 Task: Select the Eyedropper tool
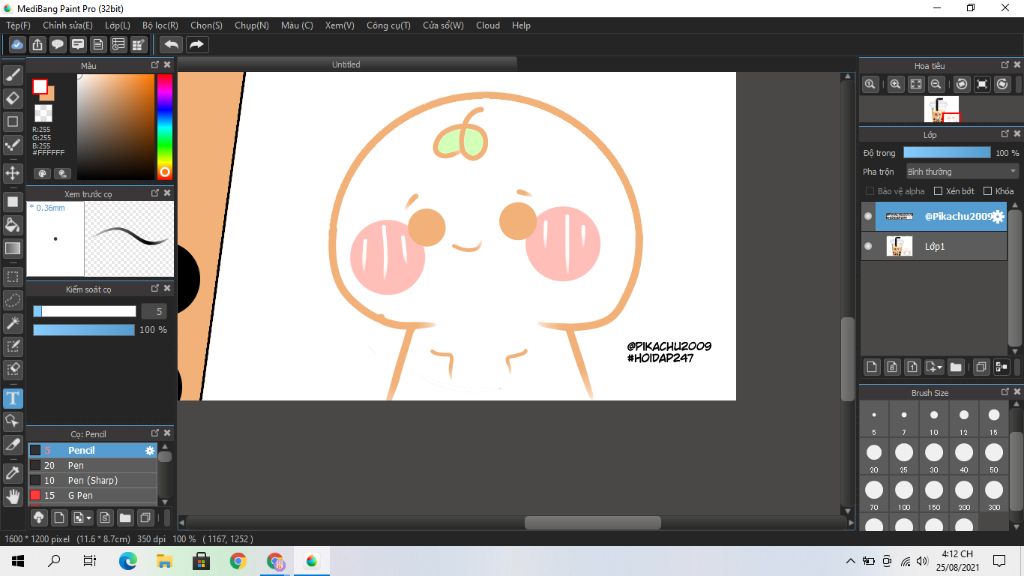(x=12, y=473)
